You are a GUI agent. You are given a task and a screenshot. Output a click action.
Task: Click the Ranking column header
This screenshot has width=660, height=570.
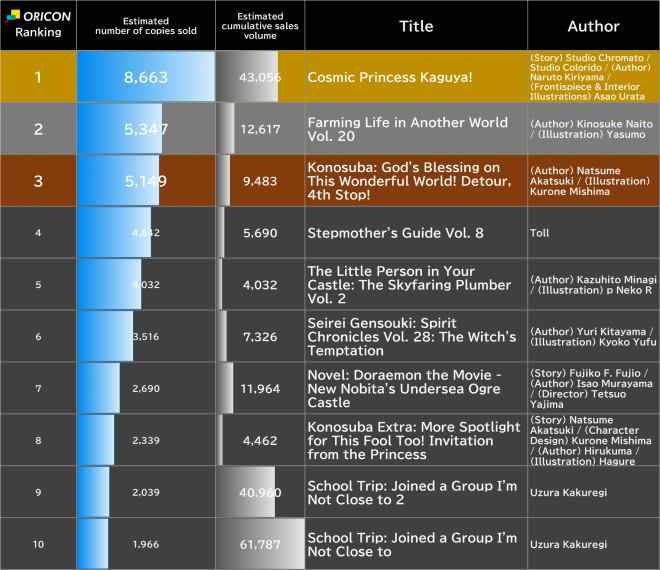[x=38, y=31]
